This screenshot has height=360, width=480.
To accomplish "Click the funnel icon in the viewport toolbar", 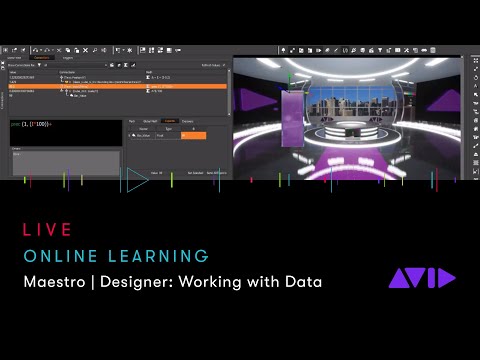I will point(380,50).
